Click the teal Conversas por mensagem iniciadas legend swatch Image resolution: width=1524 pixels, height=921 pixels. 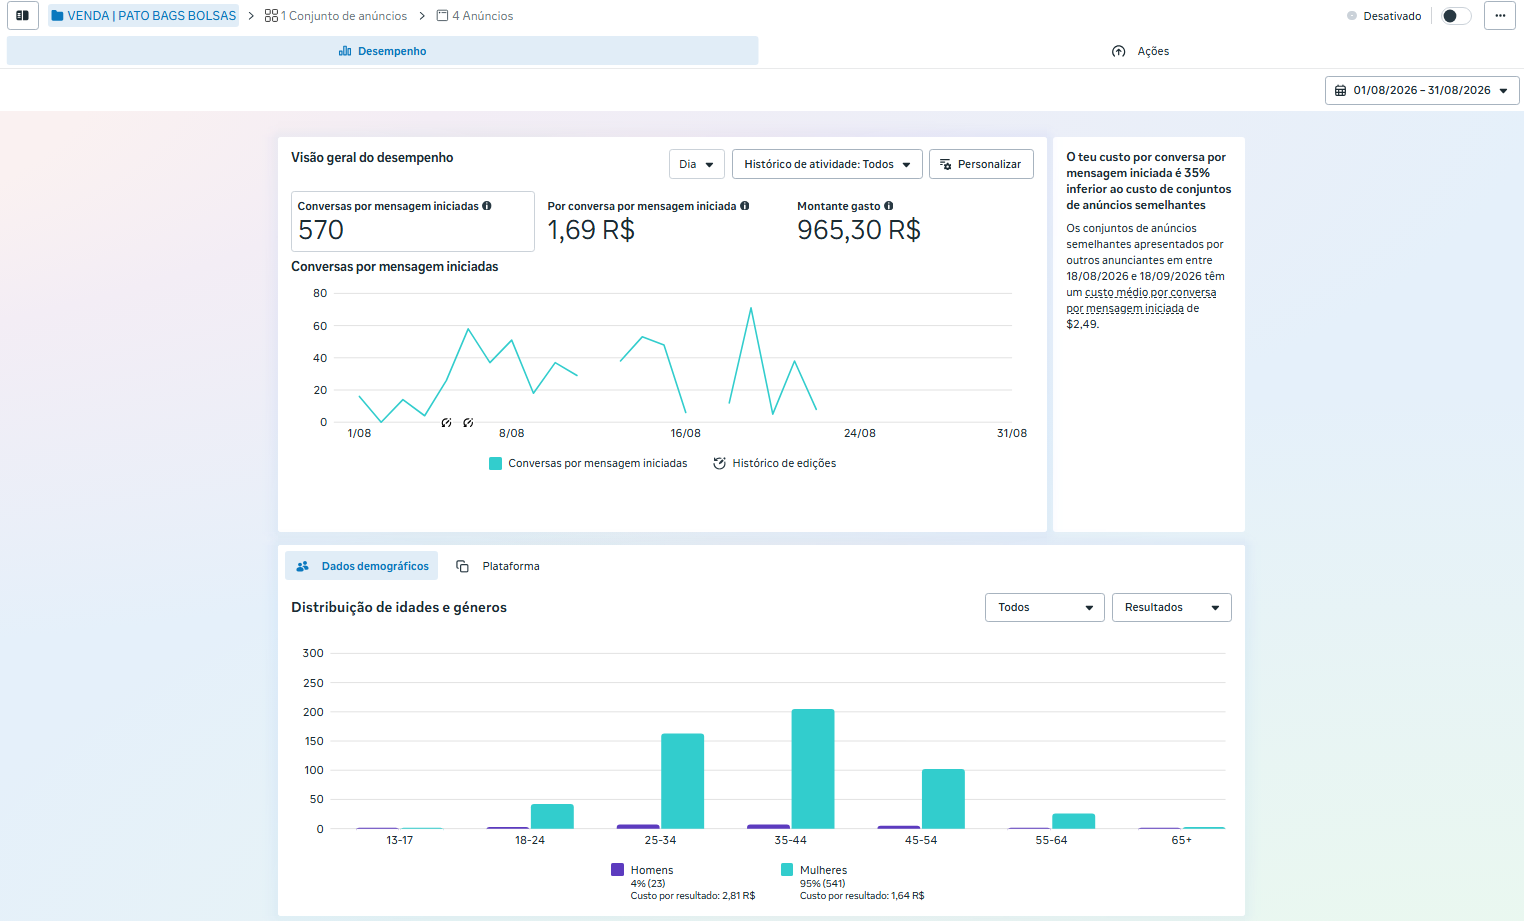coord(495,463)
